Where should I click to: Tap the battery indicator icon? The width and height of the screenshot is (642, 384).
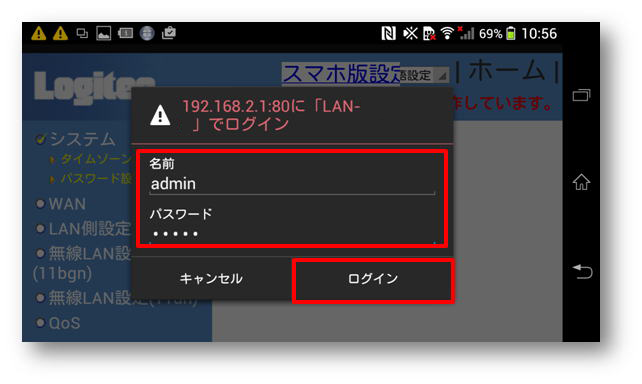(x=511, y=34)
